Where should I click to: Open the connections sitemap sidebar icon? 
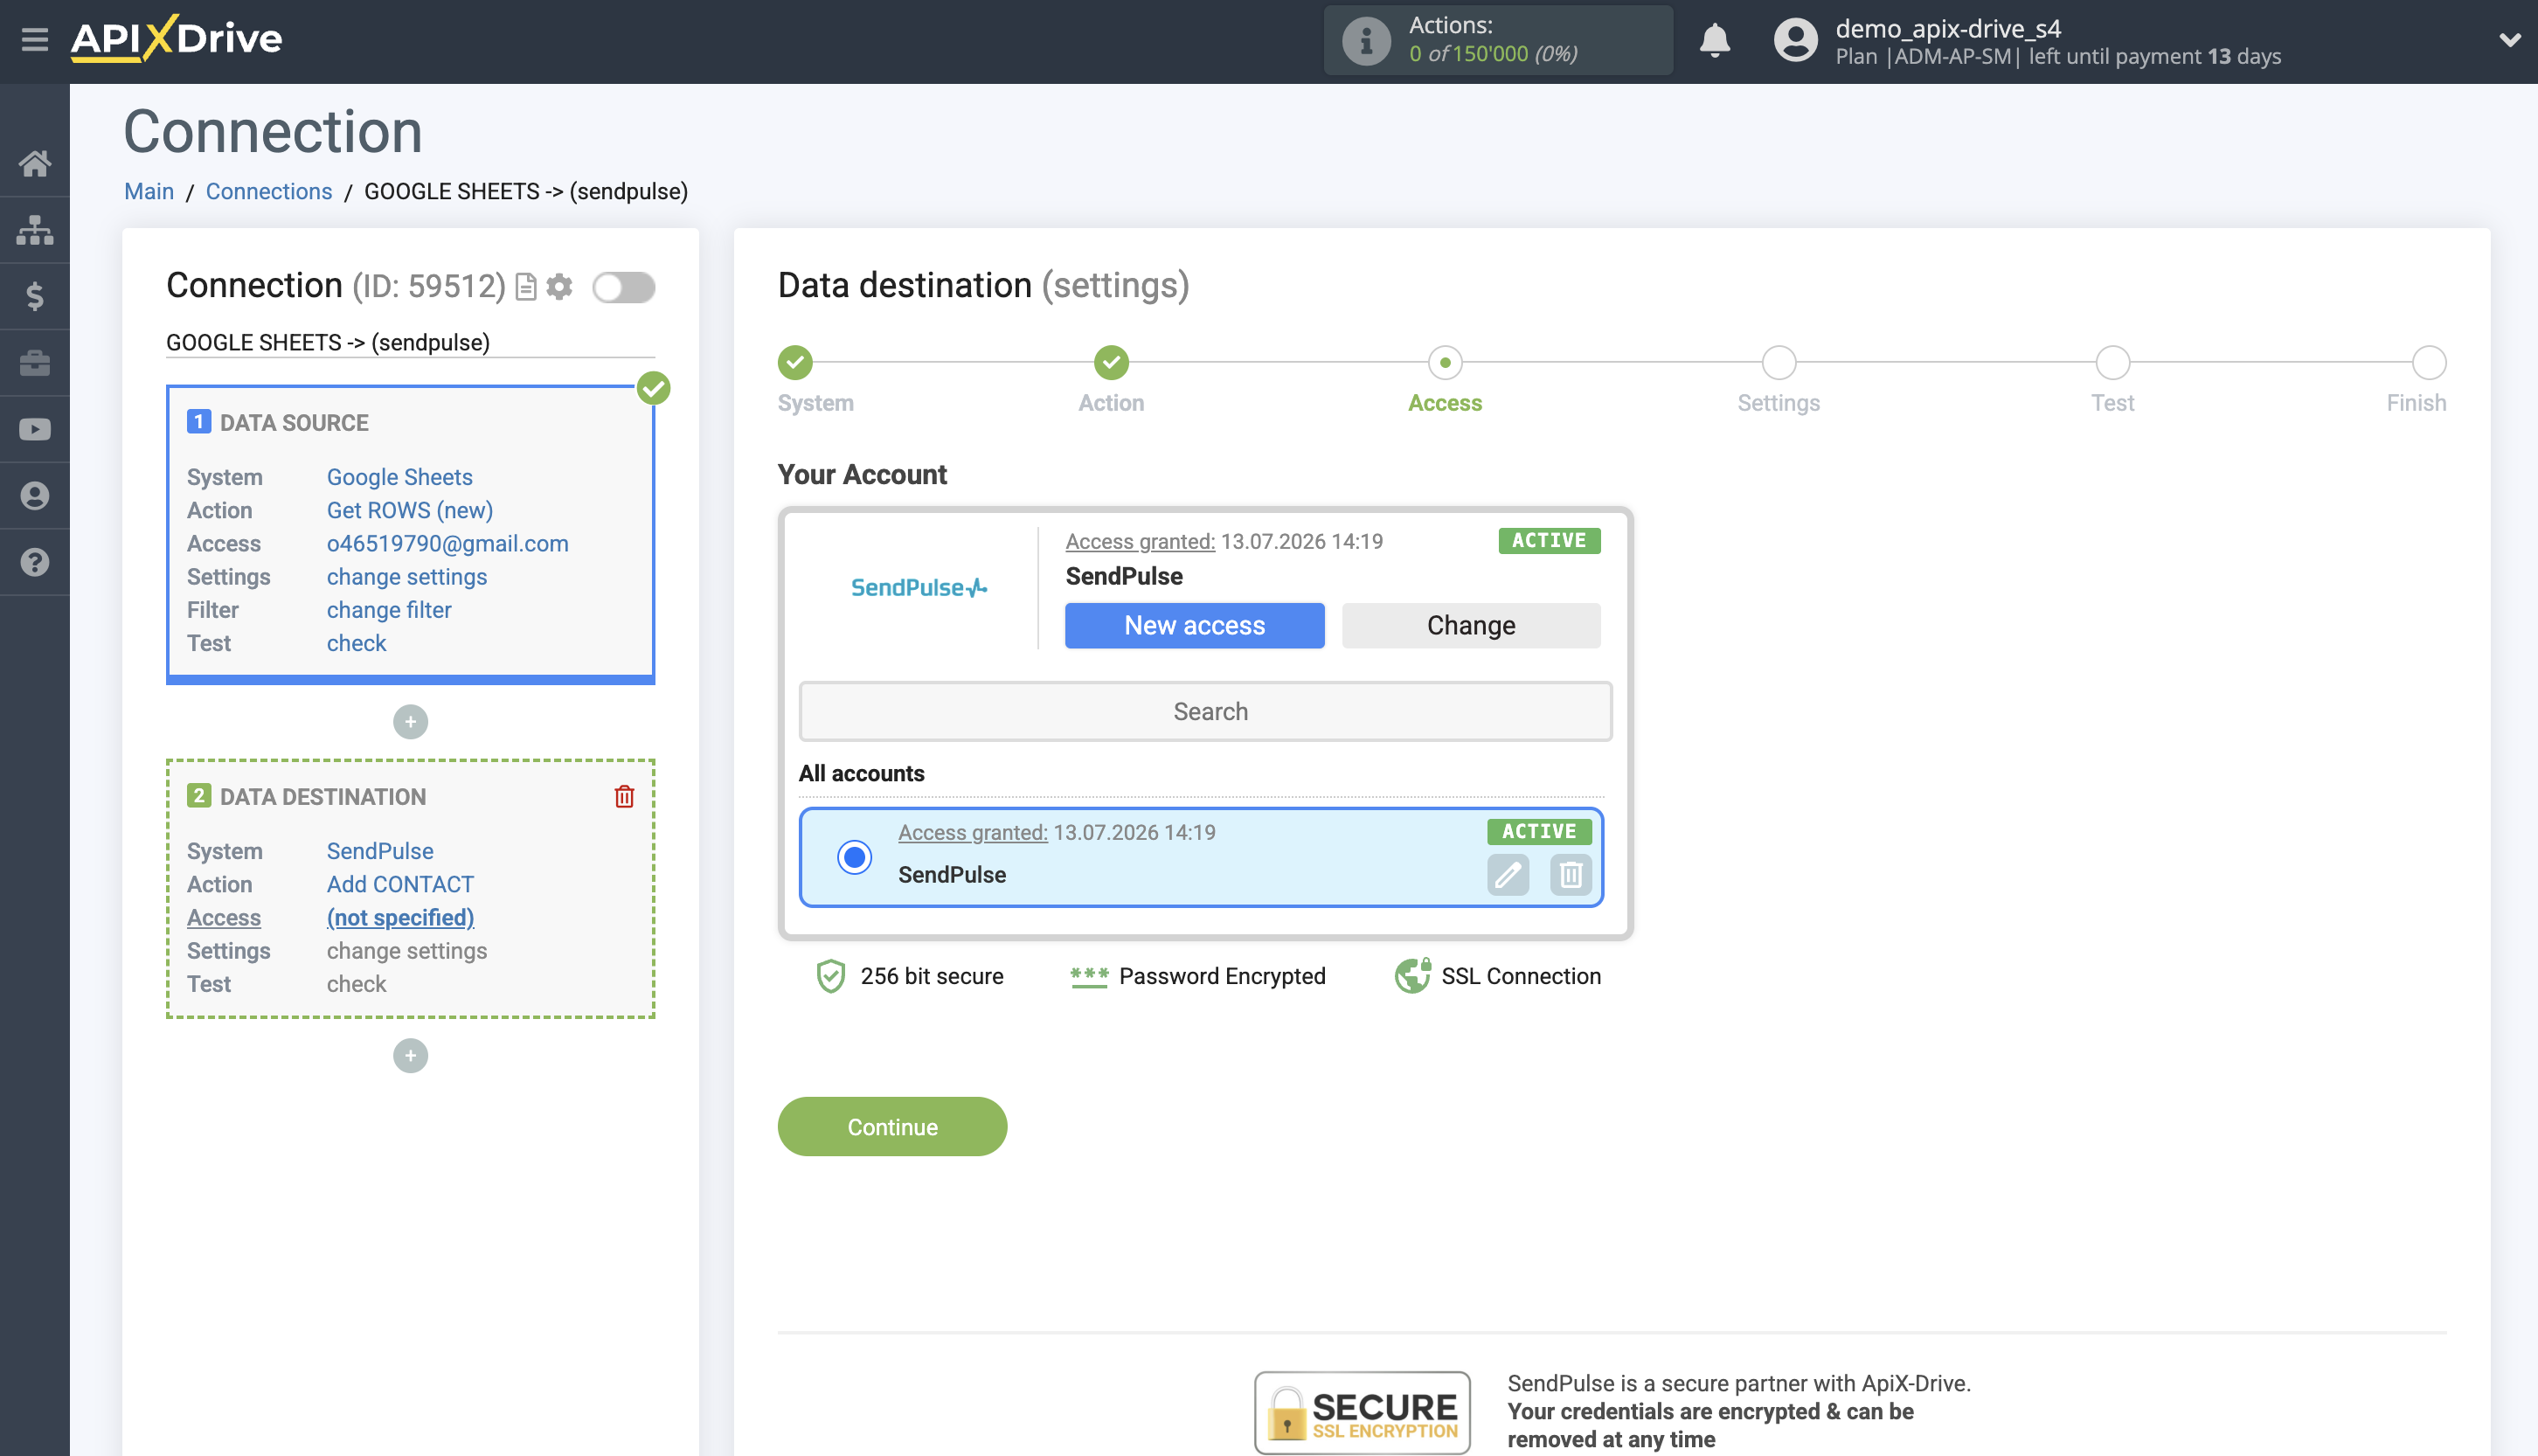point(35,230)
